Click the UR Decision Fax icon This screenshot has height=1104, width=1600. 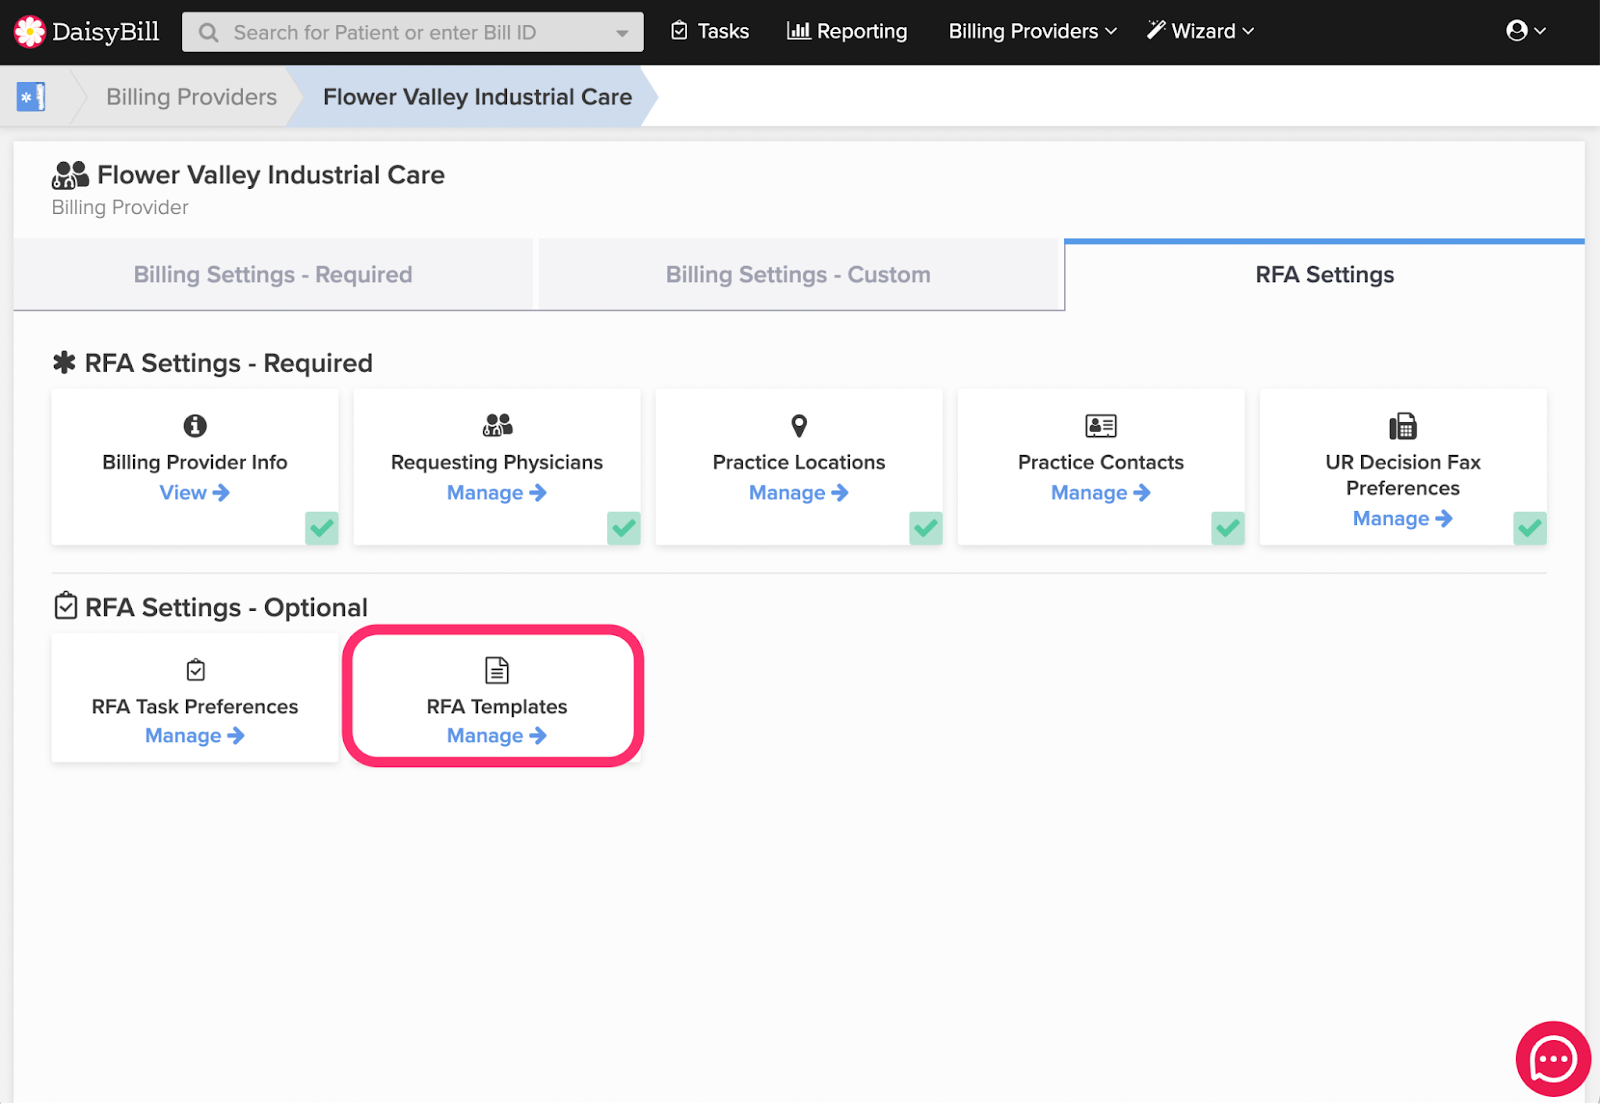(1402, 427)
